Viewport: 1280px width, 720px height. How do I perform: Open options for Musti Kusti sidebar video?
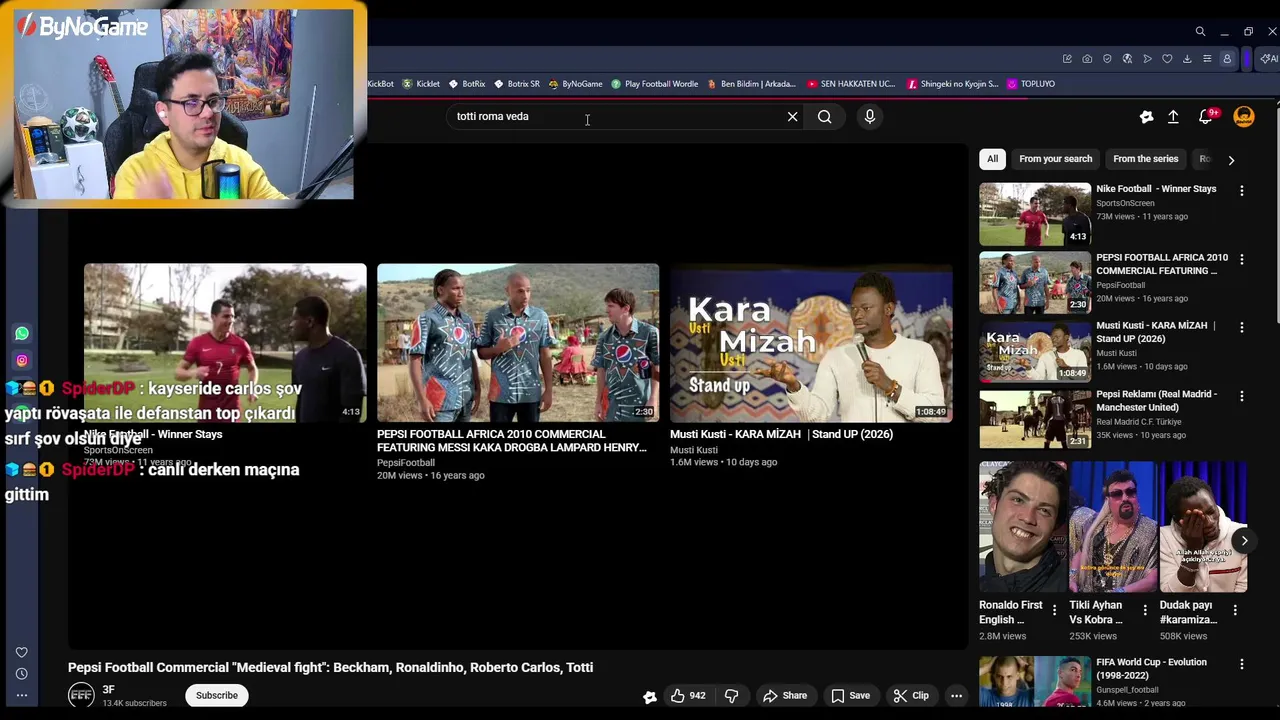click(1242, 327)
